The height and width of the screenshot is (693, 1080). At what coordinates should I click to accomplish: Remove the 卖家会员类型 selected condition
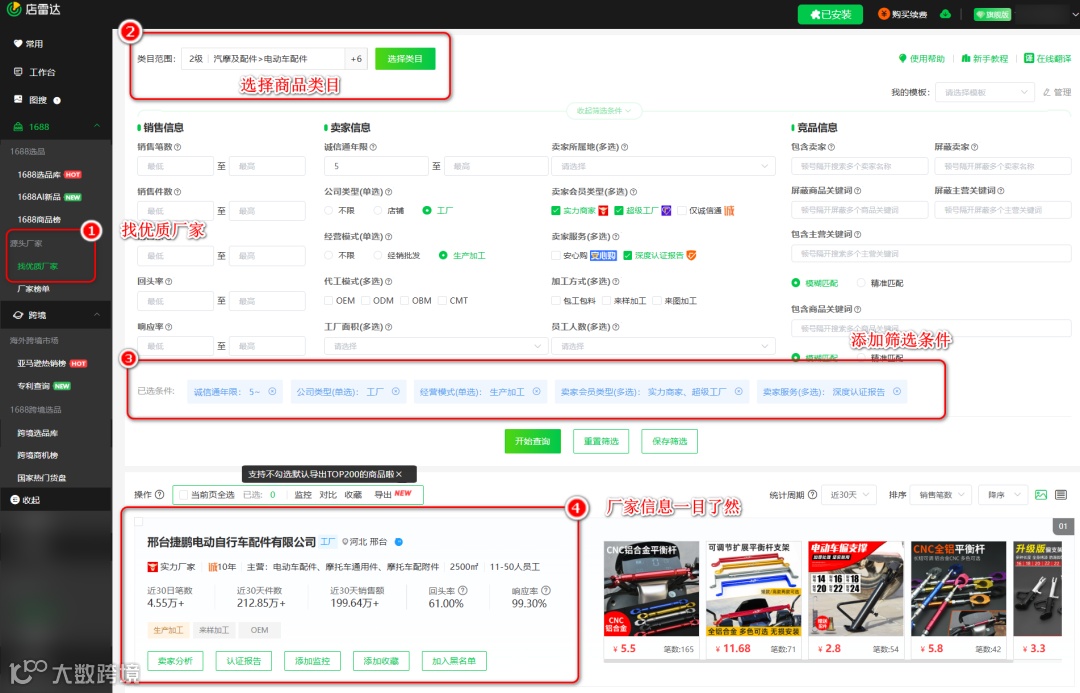tap(738, 391)
